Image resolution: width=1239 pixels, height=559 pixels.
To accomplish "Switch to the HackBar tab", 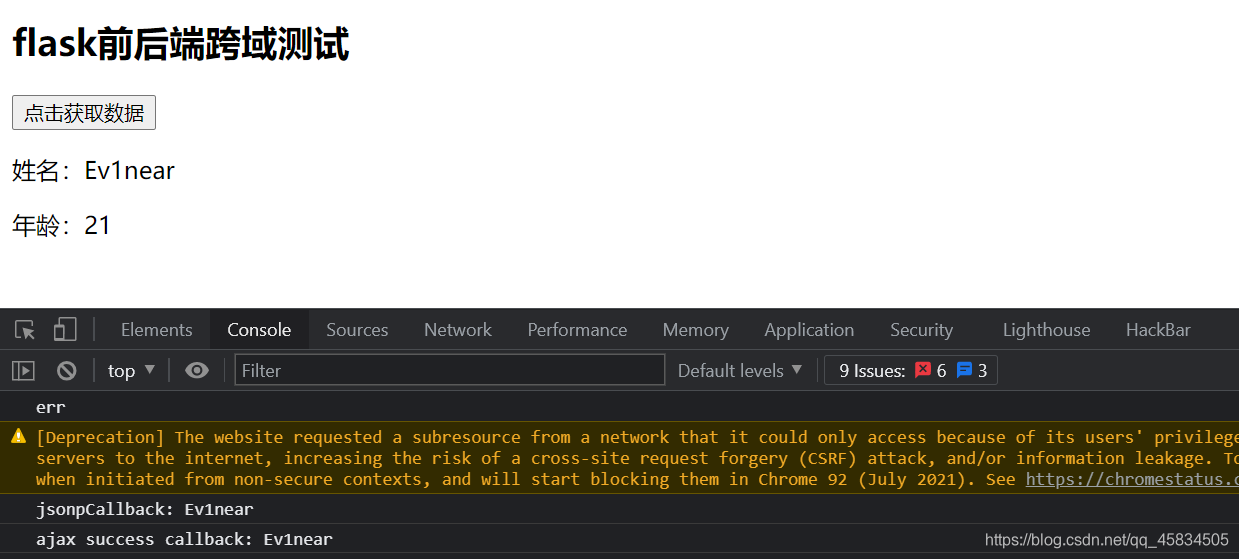I will (x=1158, y=330).
